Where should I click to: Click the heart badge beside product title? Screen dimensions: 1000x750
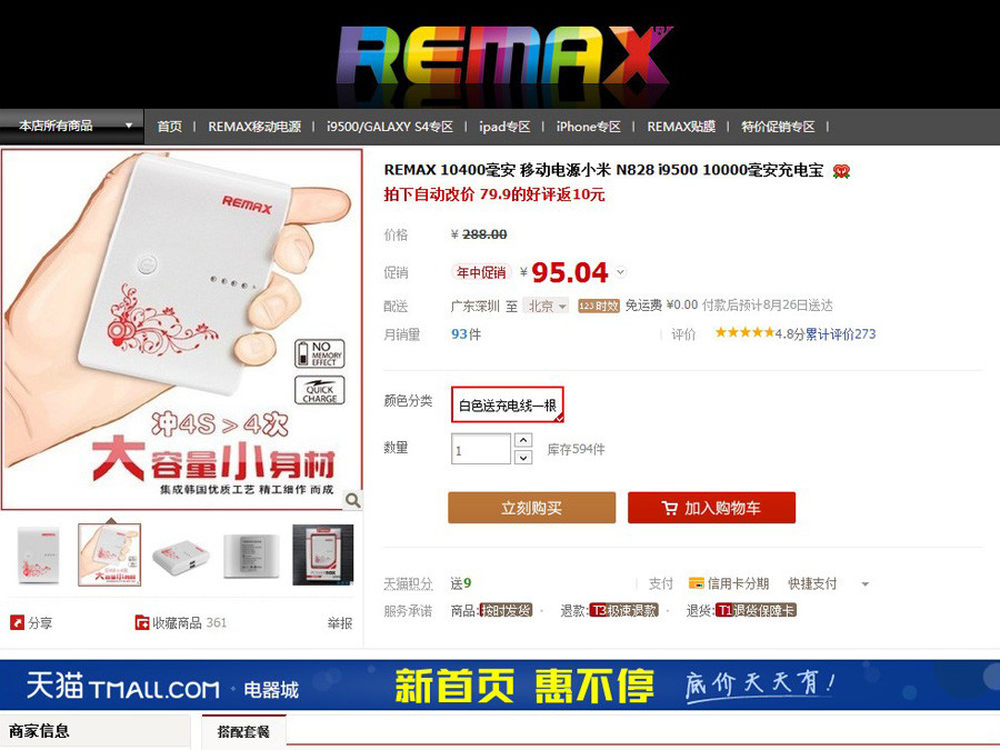pyautogui.click(x=841, y=171)
